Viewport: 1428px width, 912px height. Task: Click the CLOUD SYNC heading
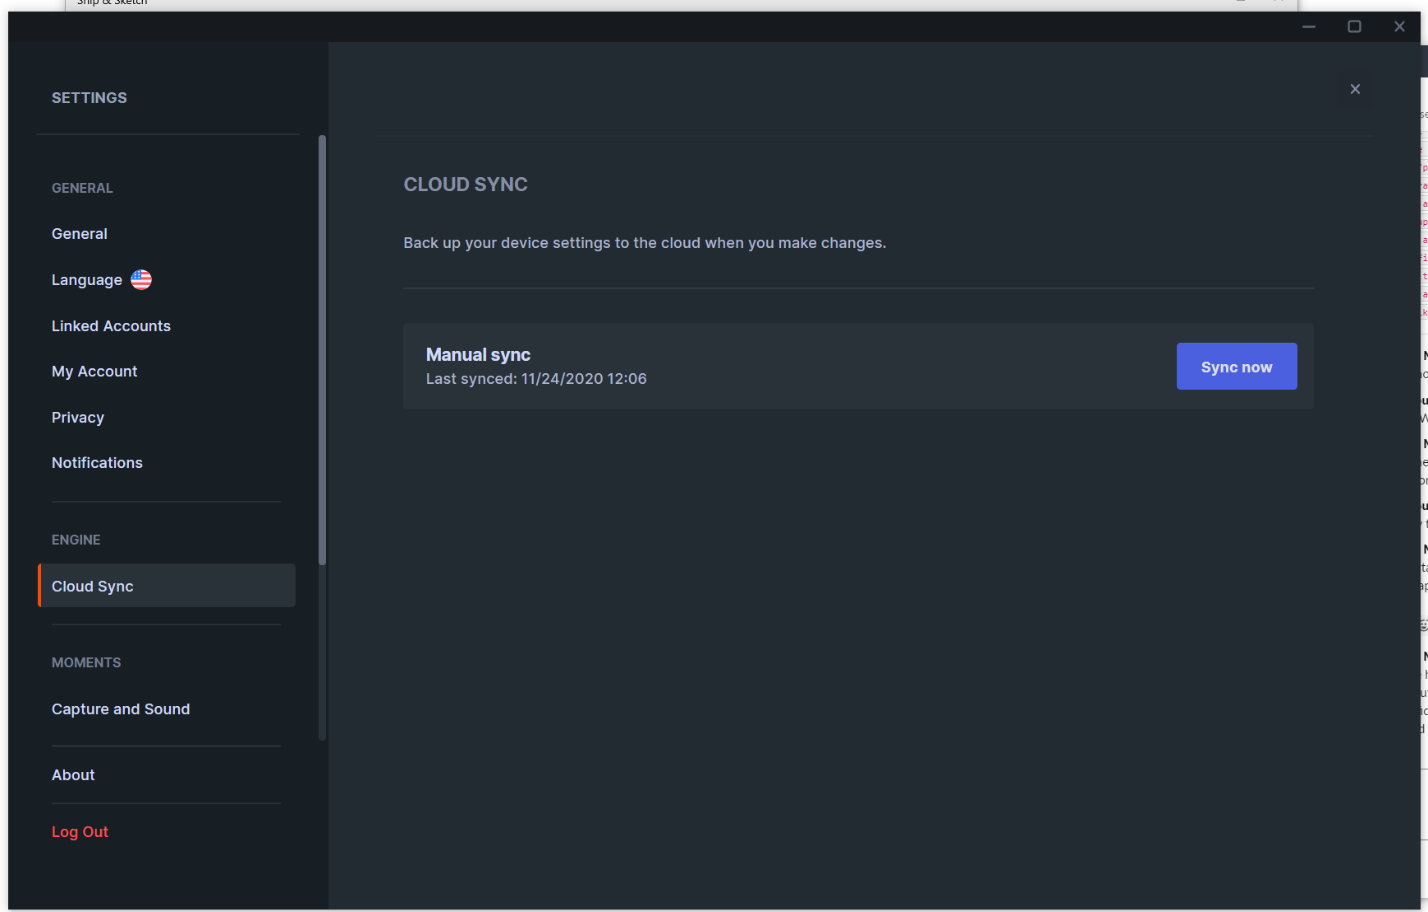[x=466, y=185]
